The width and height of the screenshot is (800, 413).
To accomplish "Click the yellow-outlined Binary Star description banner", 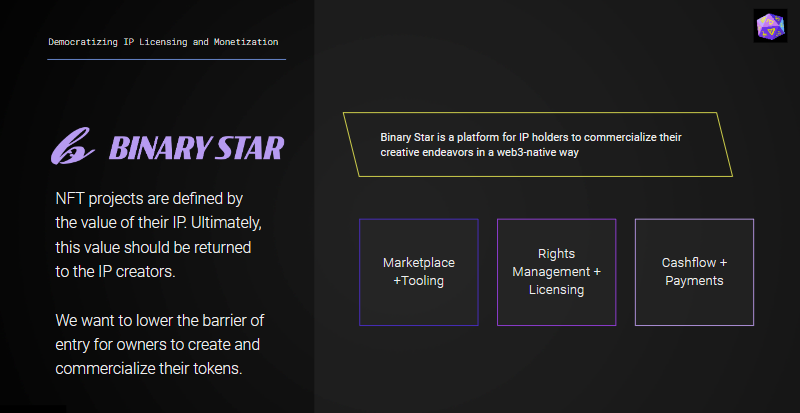I will (538, 144).
